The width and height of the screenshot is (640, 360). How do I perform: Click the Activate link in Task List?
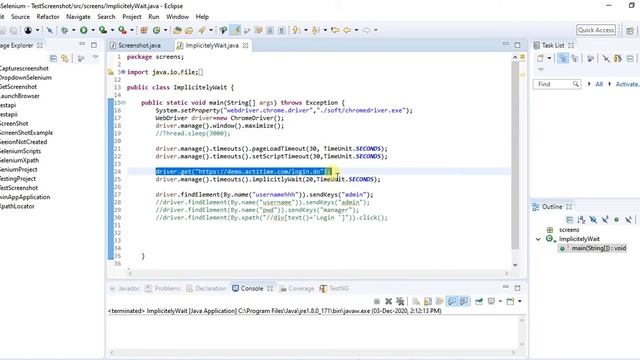pos(627,84)
